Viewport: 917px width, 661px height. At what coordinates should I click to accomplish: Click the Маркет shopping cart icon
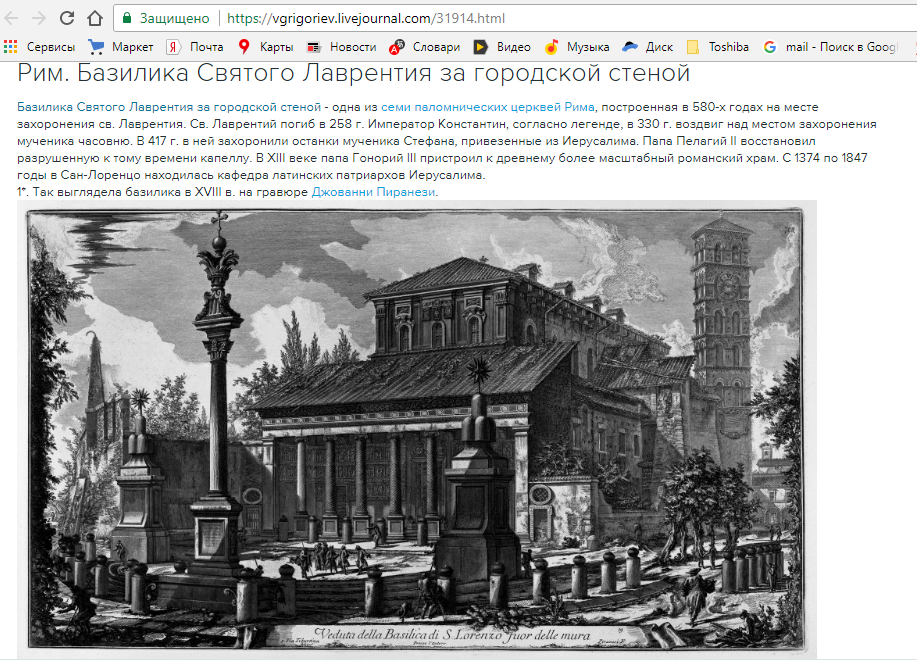(95, 47)
